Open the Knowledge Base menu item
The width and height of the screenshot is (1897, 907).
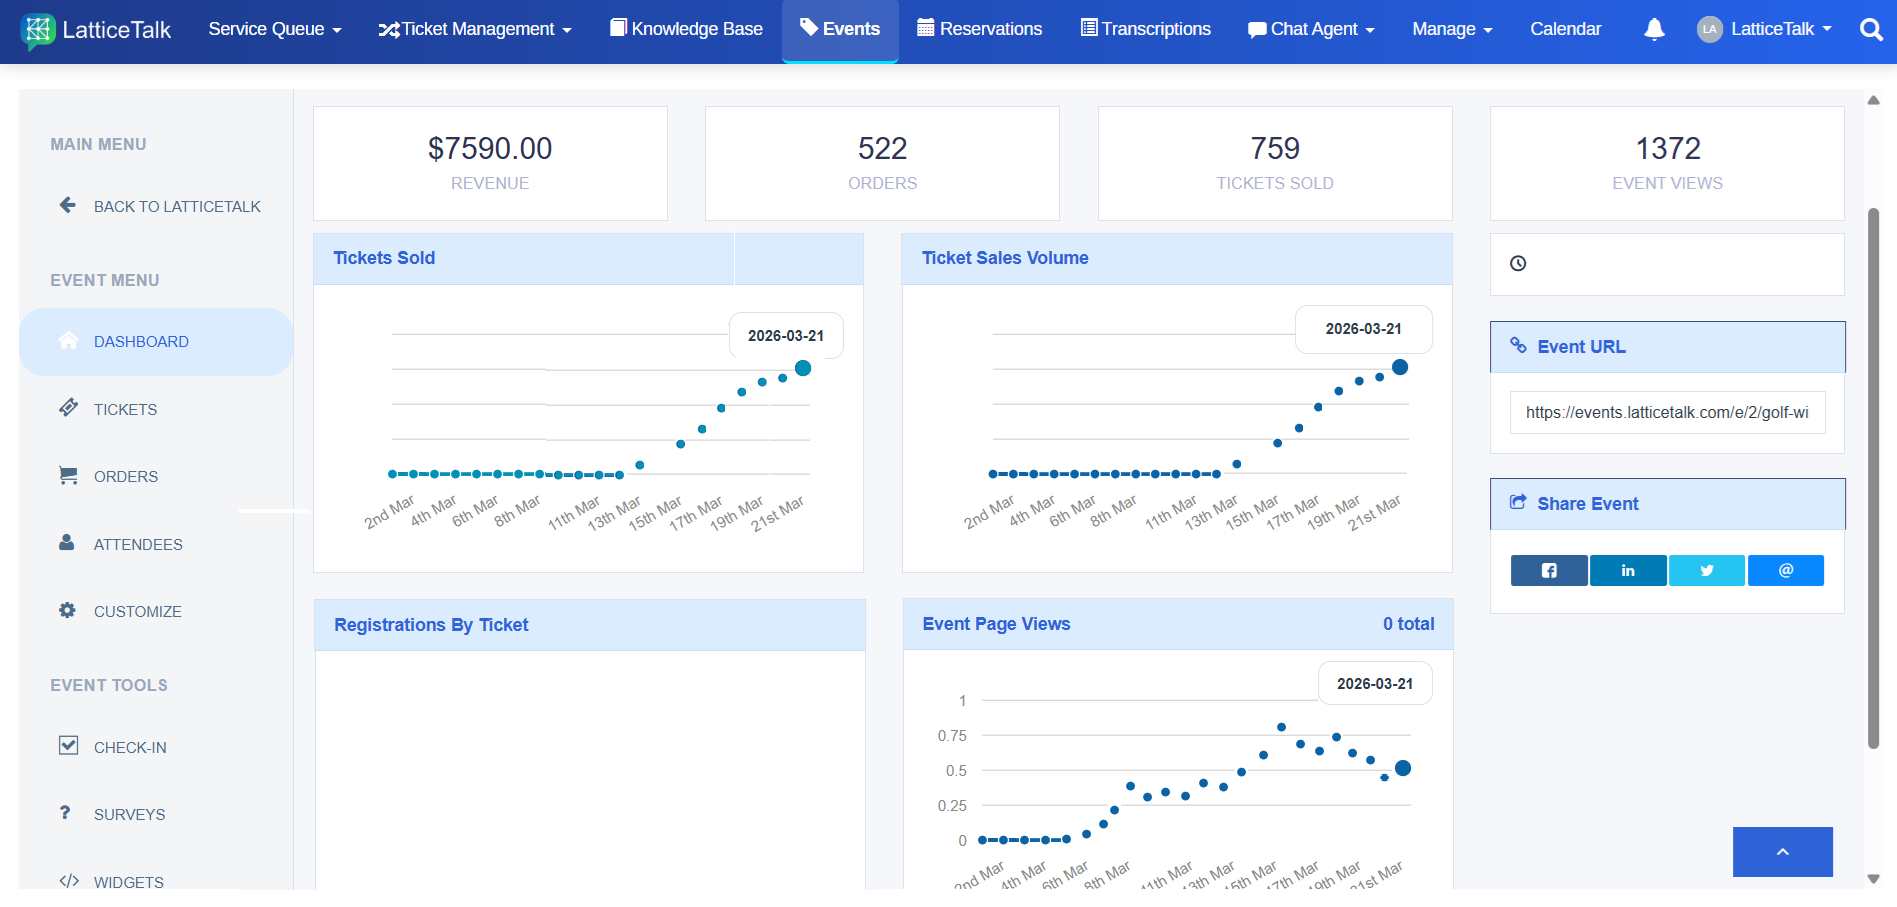pyautogui.click(x=685, y=29)
